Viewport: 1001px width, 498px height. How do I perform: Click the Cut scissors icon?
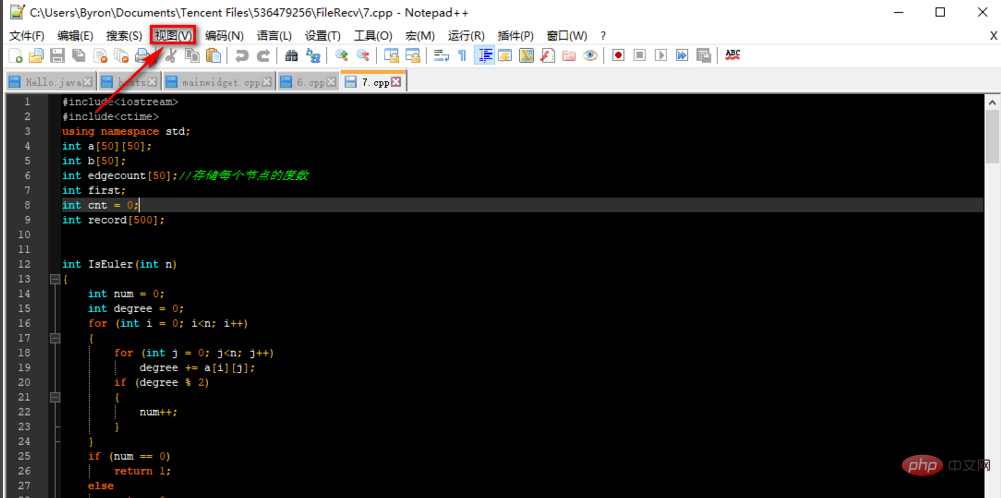171,56
